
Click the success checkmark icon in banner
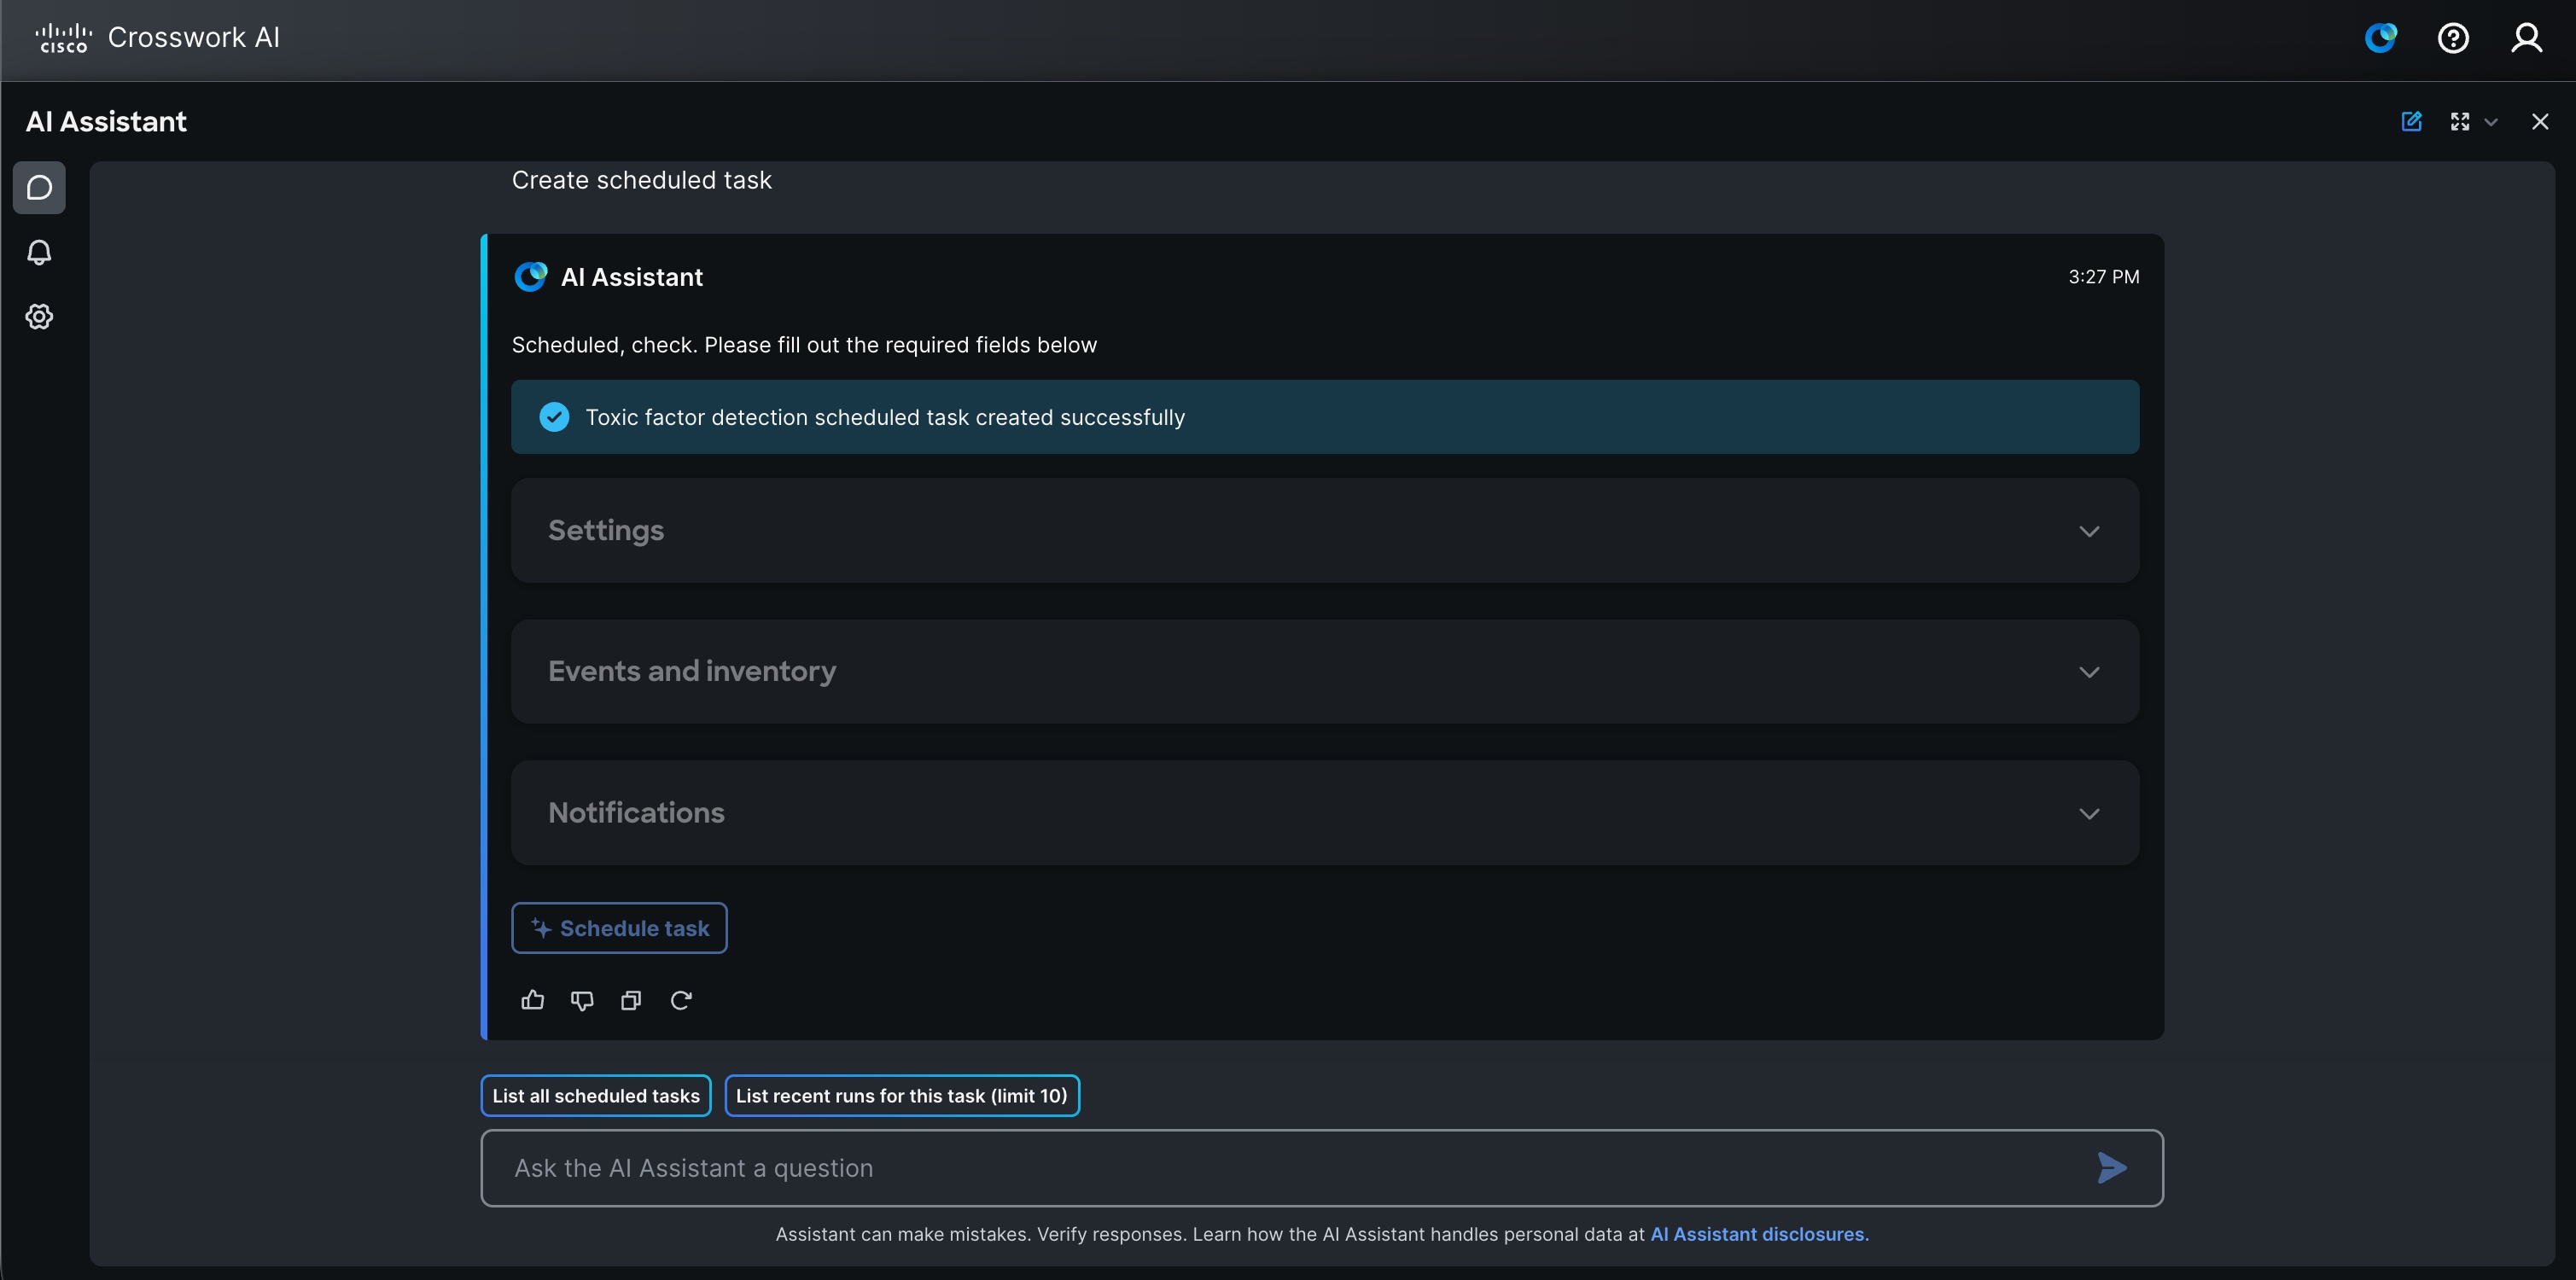tap(554, 417)
